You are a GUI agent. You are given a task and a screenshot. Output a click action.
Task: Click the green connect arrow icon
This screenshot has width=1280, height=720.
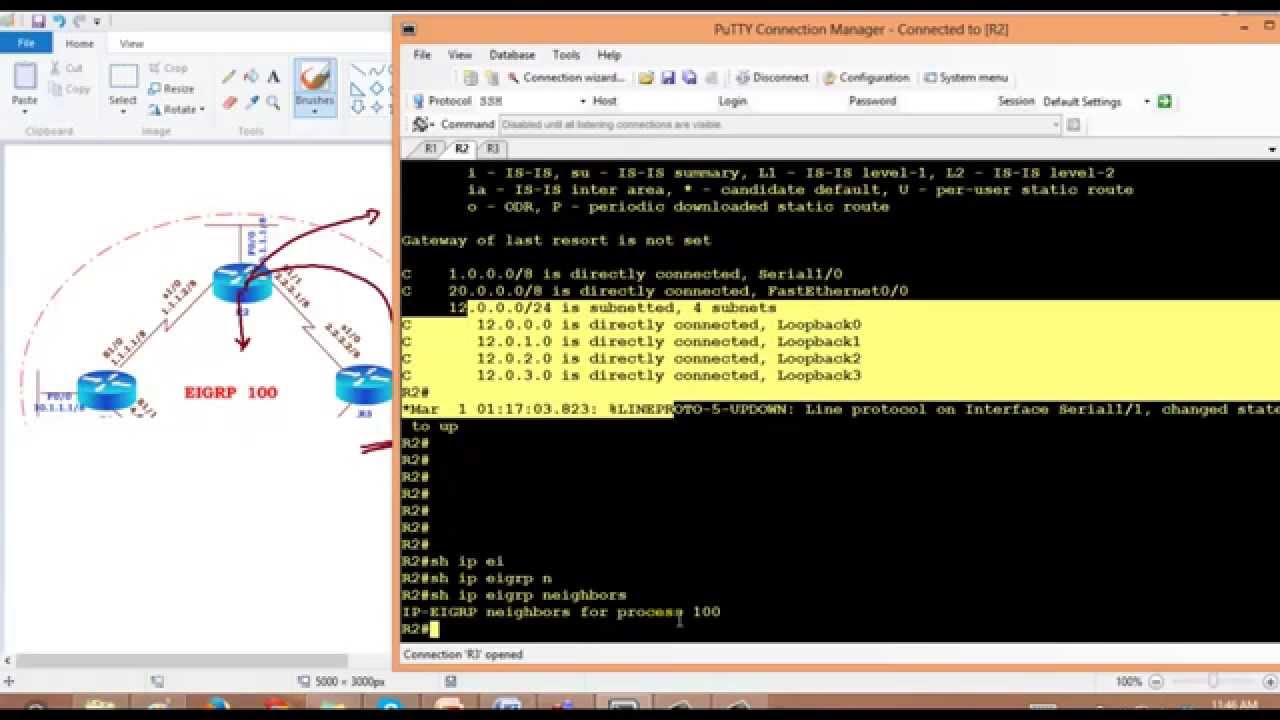(x=1164, y=101)
